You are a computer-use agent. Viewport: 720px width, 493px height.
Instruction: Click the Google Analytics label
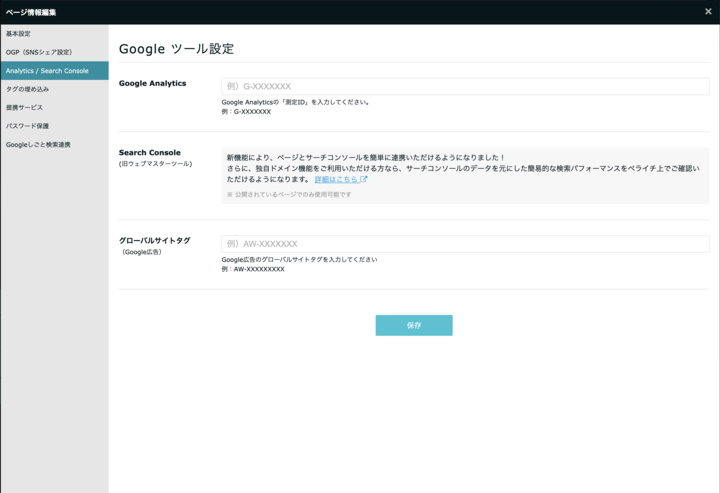pyautogui.click(x=152, y=83)
